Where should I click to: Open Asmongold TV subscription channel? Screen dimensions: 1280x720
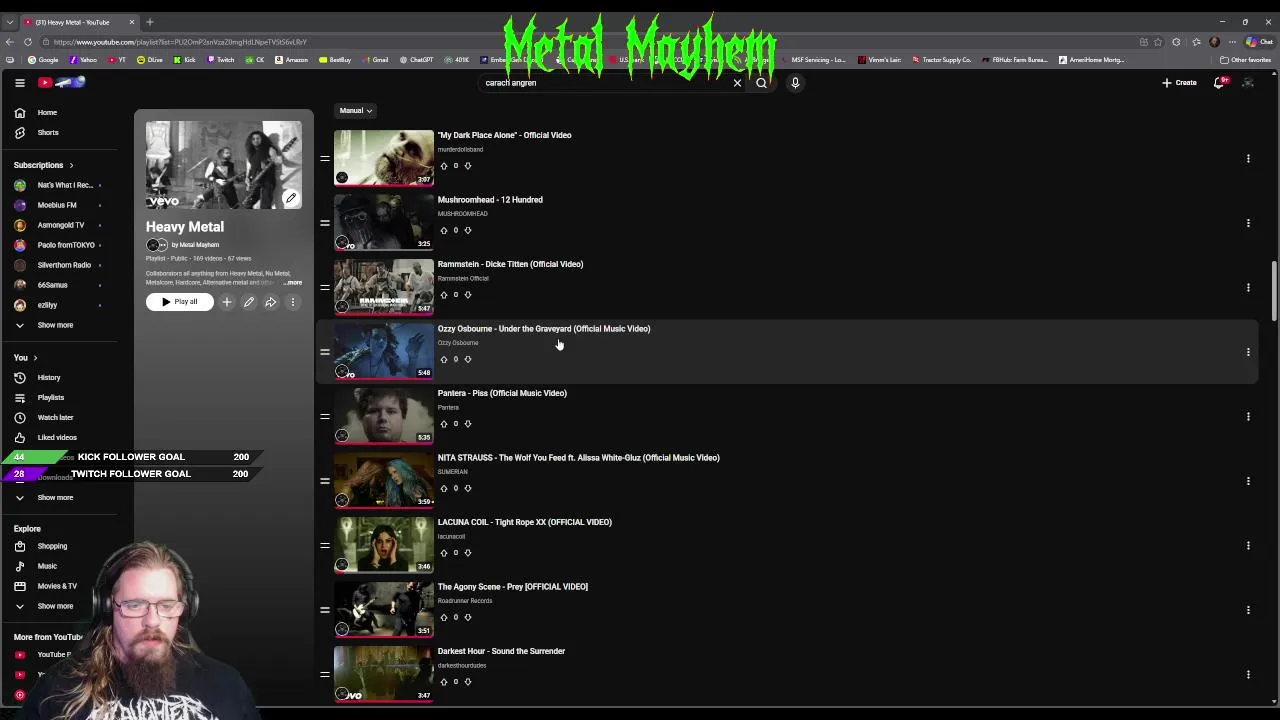60,225
